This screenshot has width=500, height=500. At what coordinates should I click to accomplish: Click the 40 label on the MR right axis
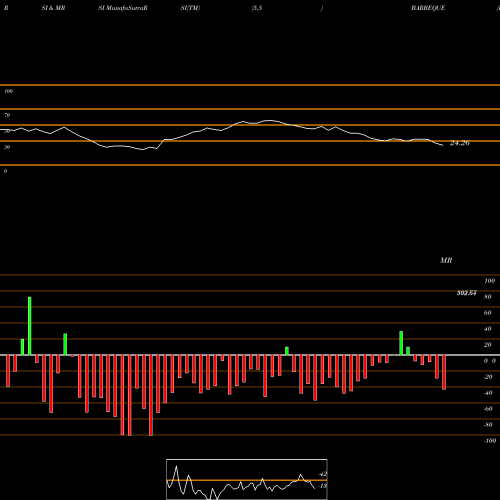point(488,329)
